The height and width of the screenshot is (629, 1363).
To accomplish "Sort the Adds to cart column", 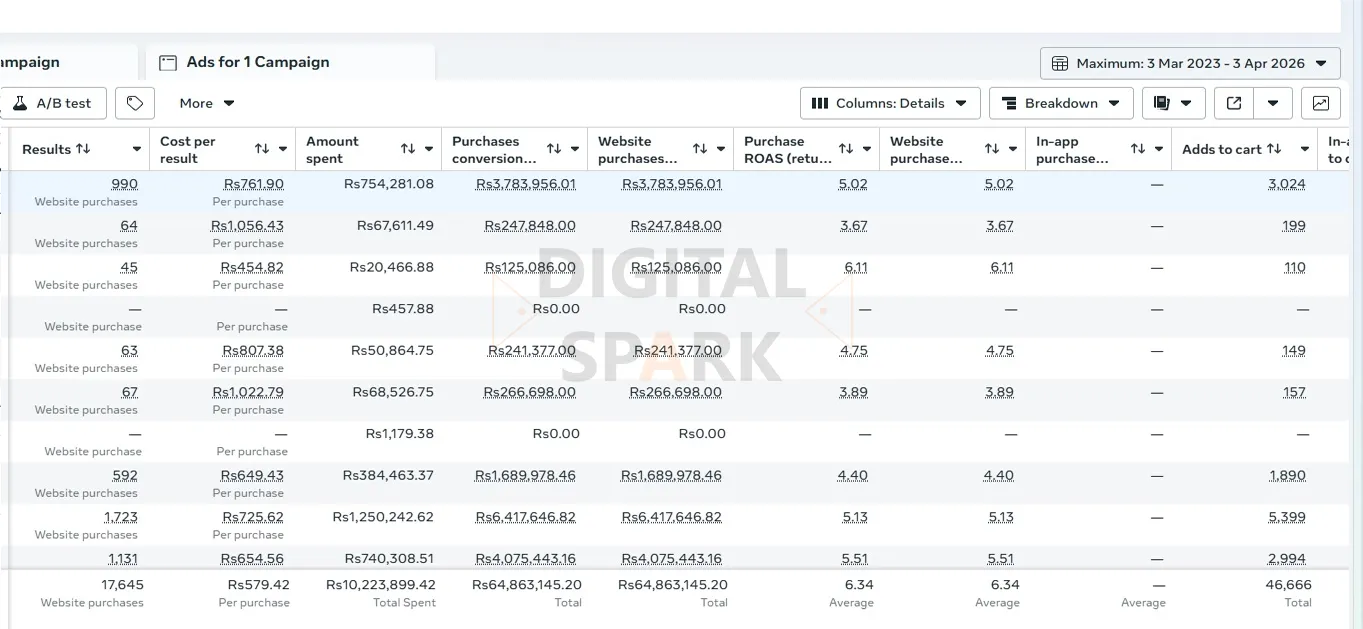I will [1274, 149].
